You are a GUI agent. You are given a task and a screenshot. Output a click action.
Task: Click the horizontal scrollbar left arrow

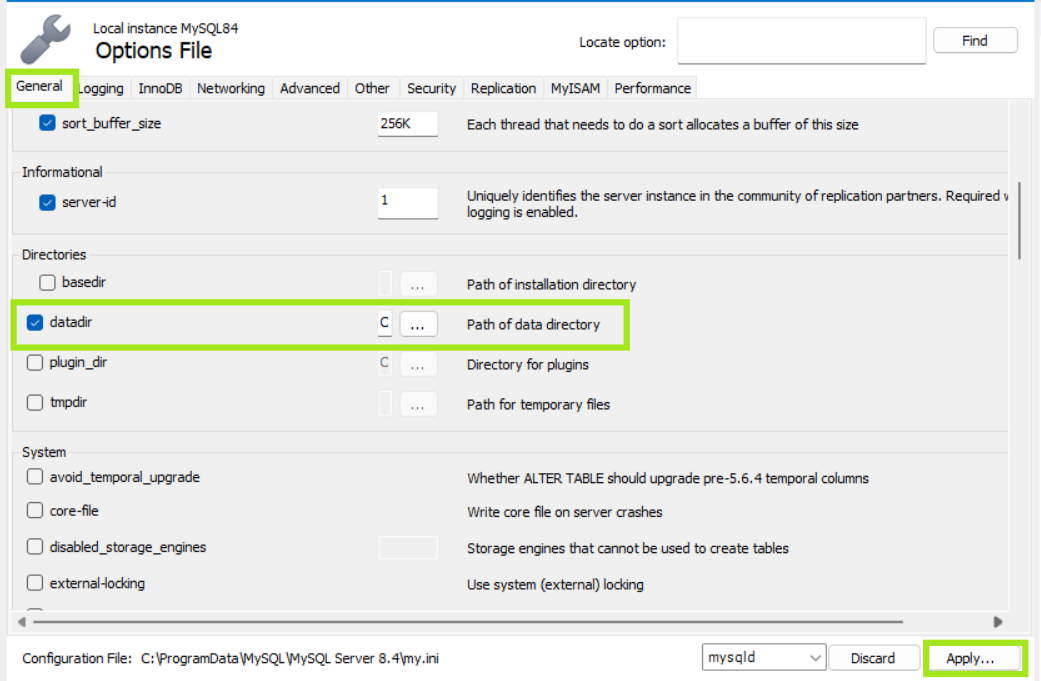coord(22,621)
